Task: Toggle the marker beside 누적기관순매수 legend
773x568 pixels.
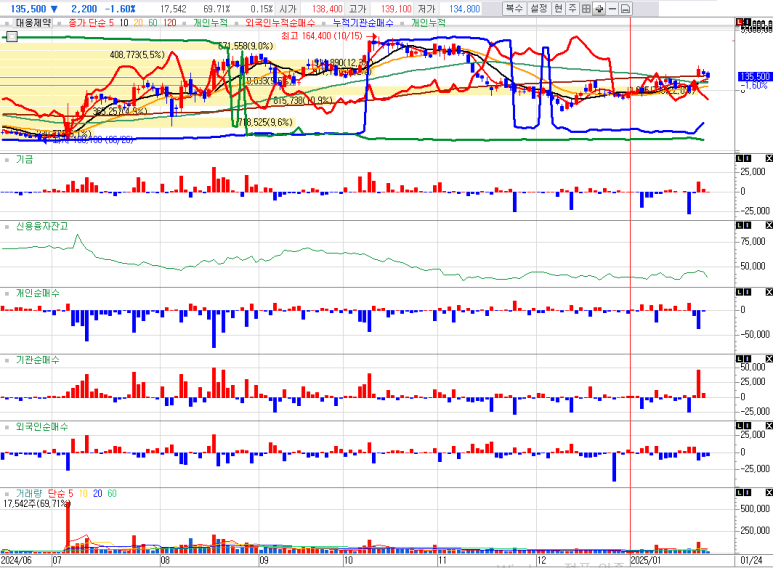Action: pyautogui.click(x=324, y=23)
